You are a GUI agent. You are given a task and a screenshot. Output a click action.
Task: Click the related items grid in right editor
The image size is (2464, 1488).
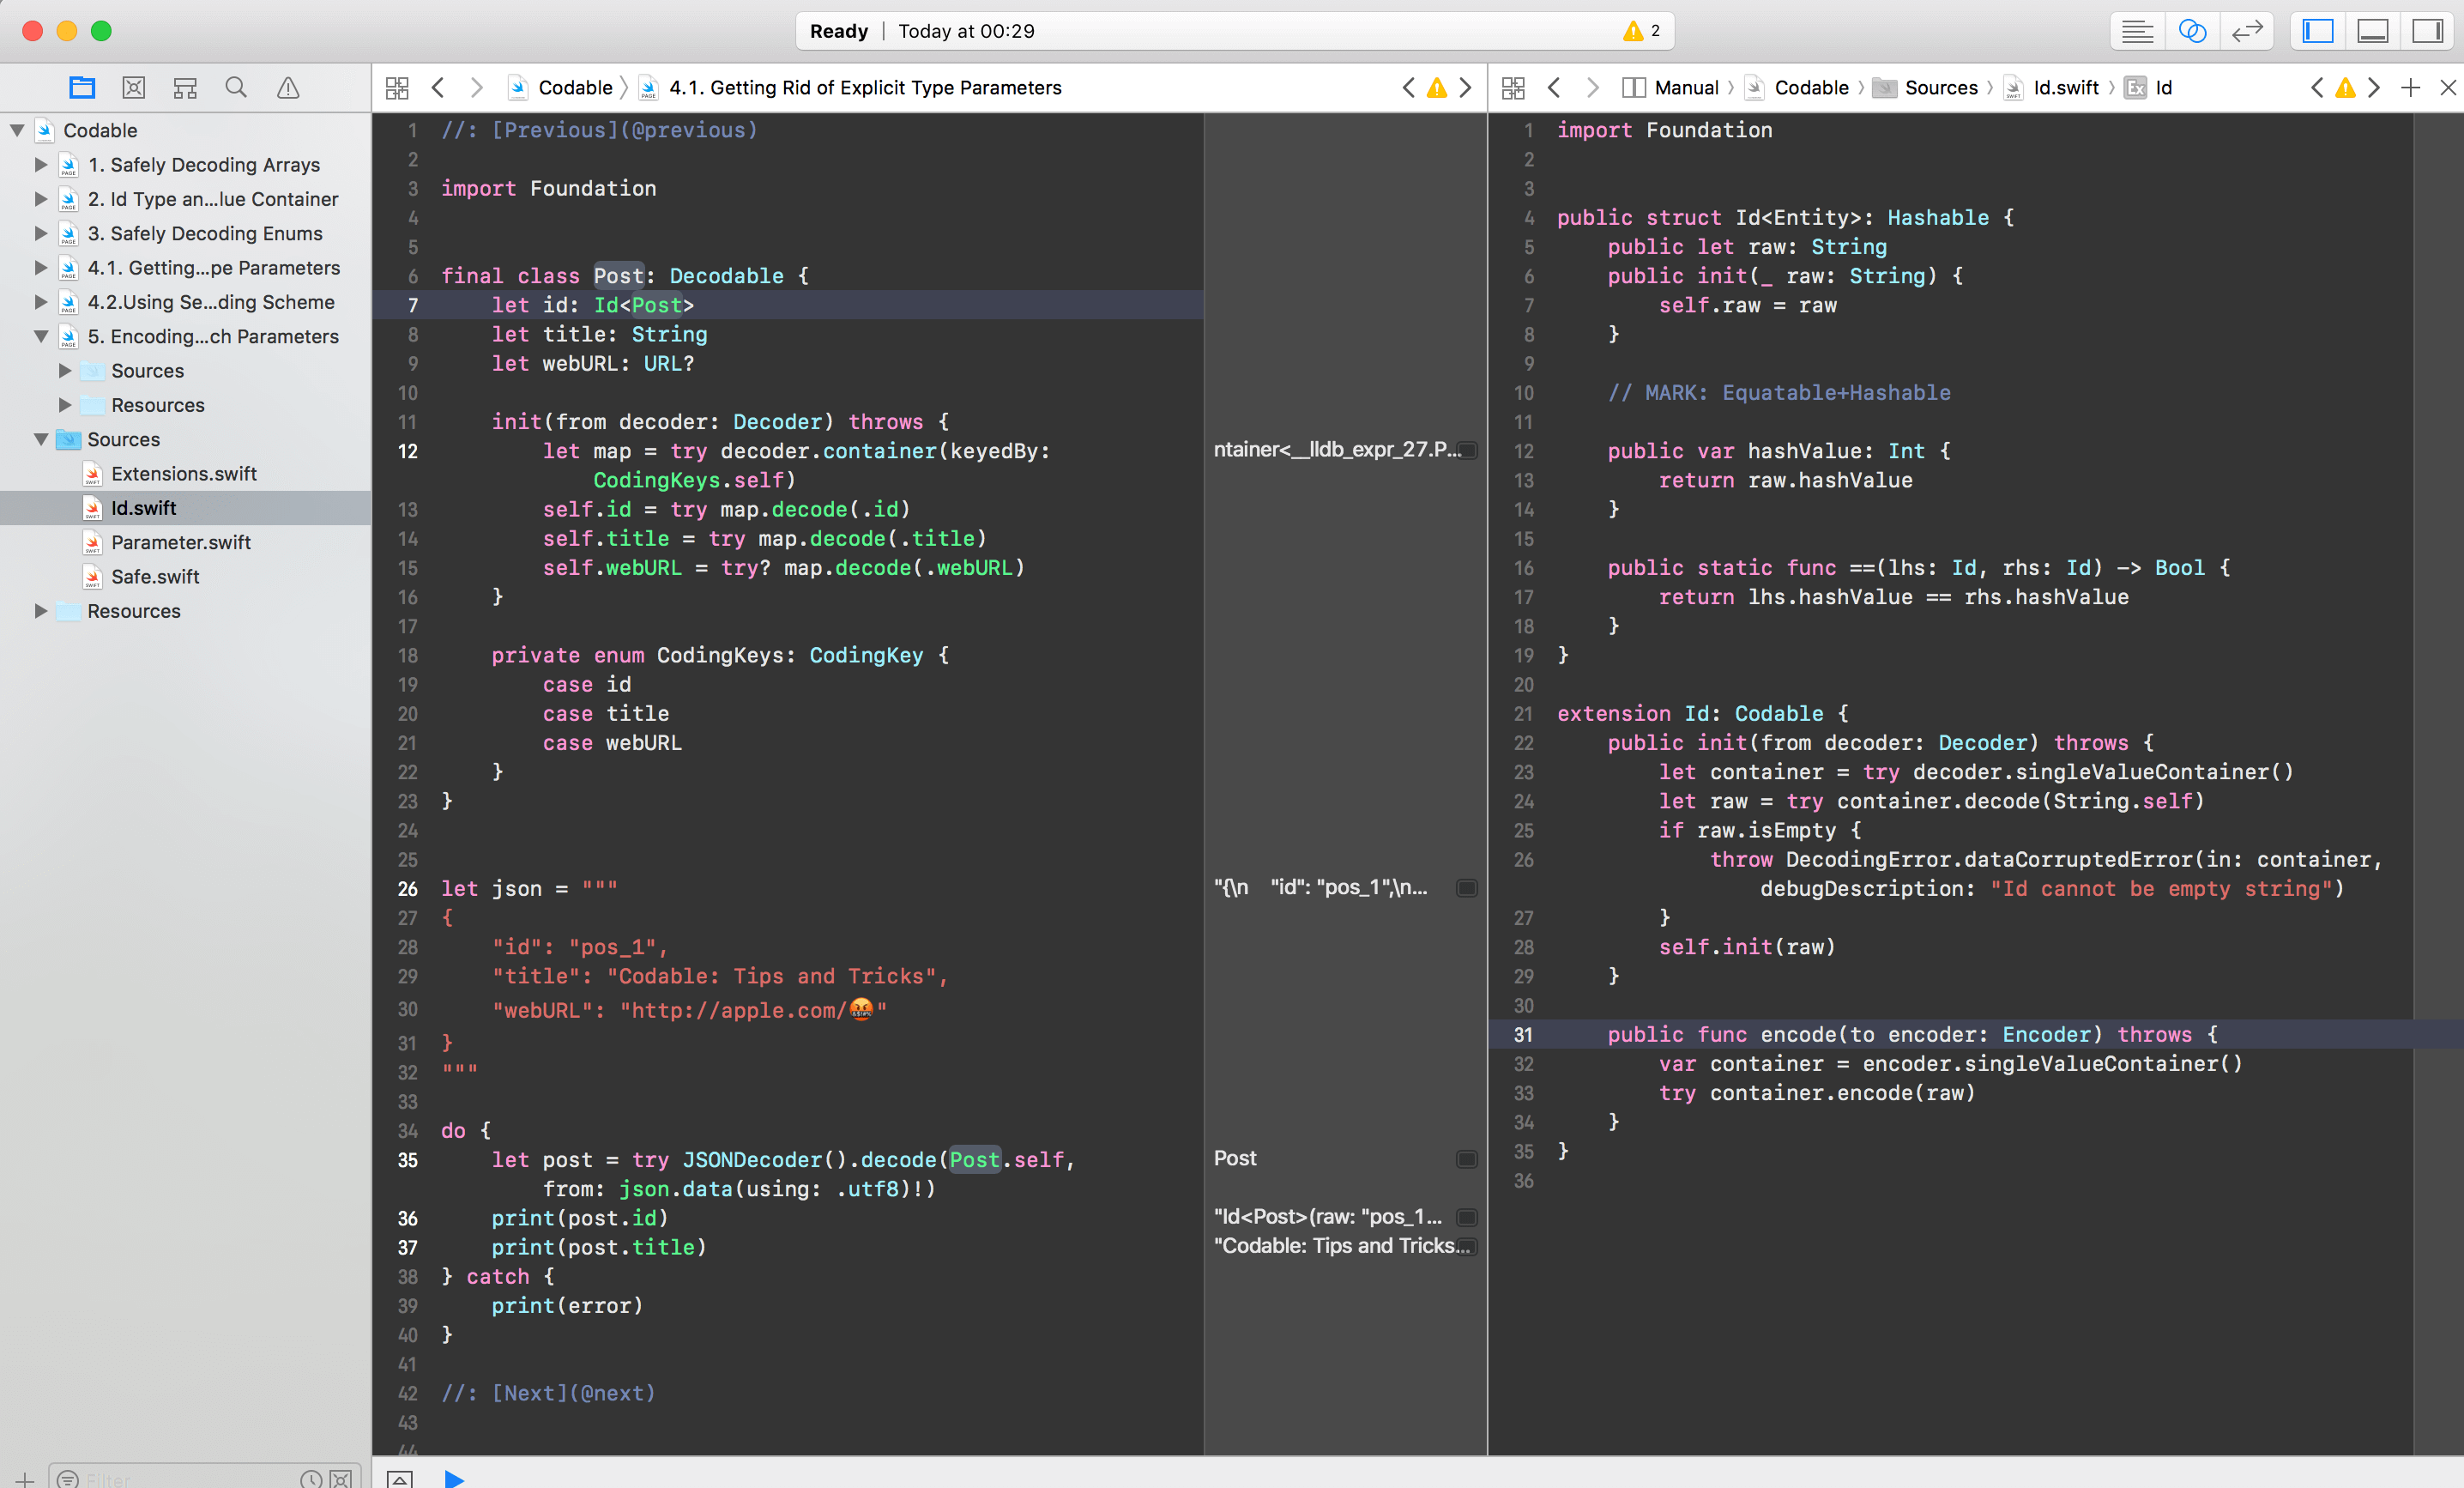point(1513,88)
